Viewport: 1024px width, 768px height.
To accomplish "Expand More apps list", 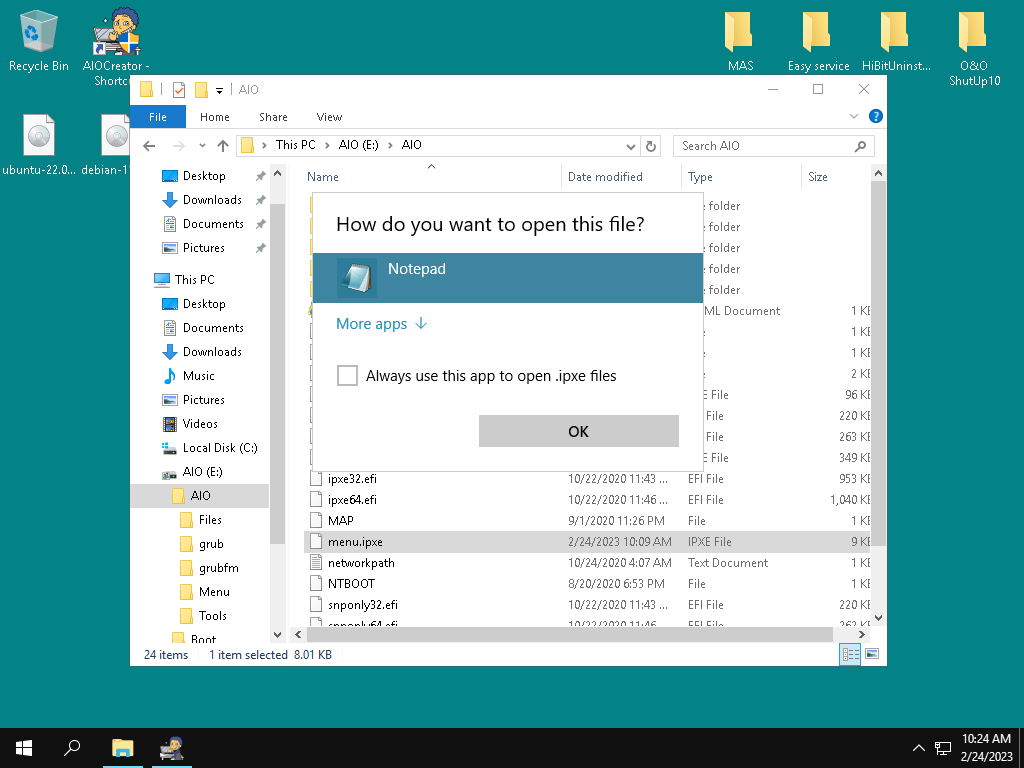I will [381, 324].
